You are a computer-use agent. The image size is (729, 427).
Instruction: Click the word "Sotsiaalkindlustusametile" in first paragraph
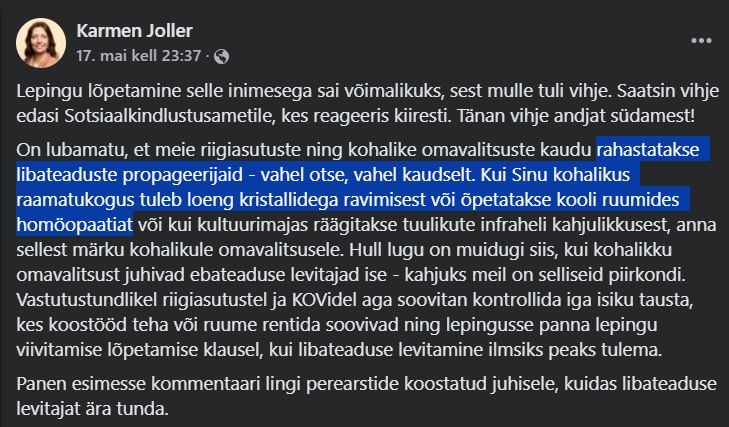pos(170,116)
